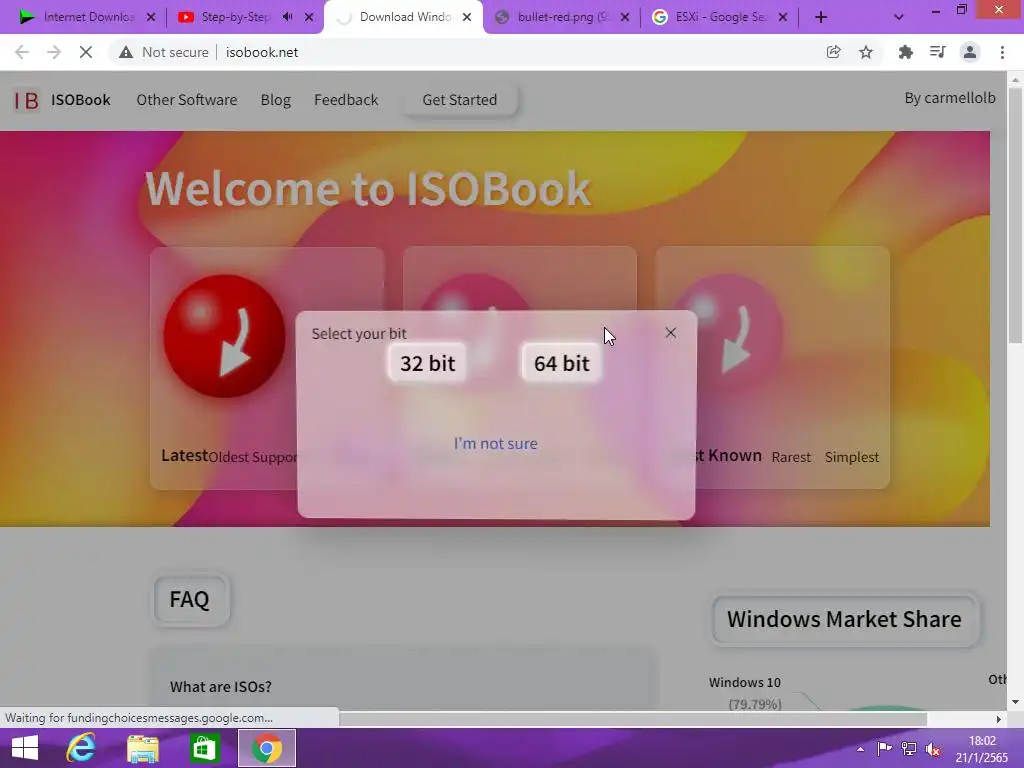Image resolution: width=1024 pixels, height=768 pixels.
Task: Click the Get Started button
Action: pyautogui.click(x=460, y=100)
